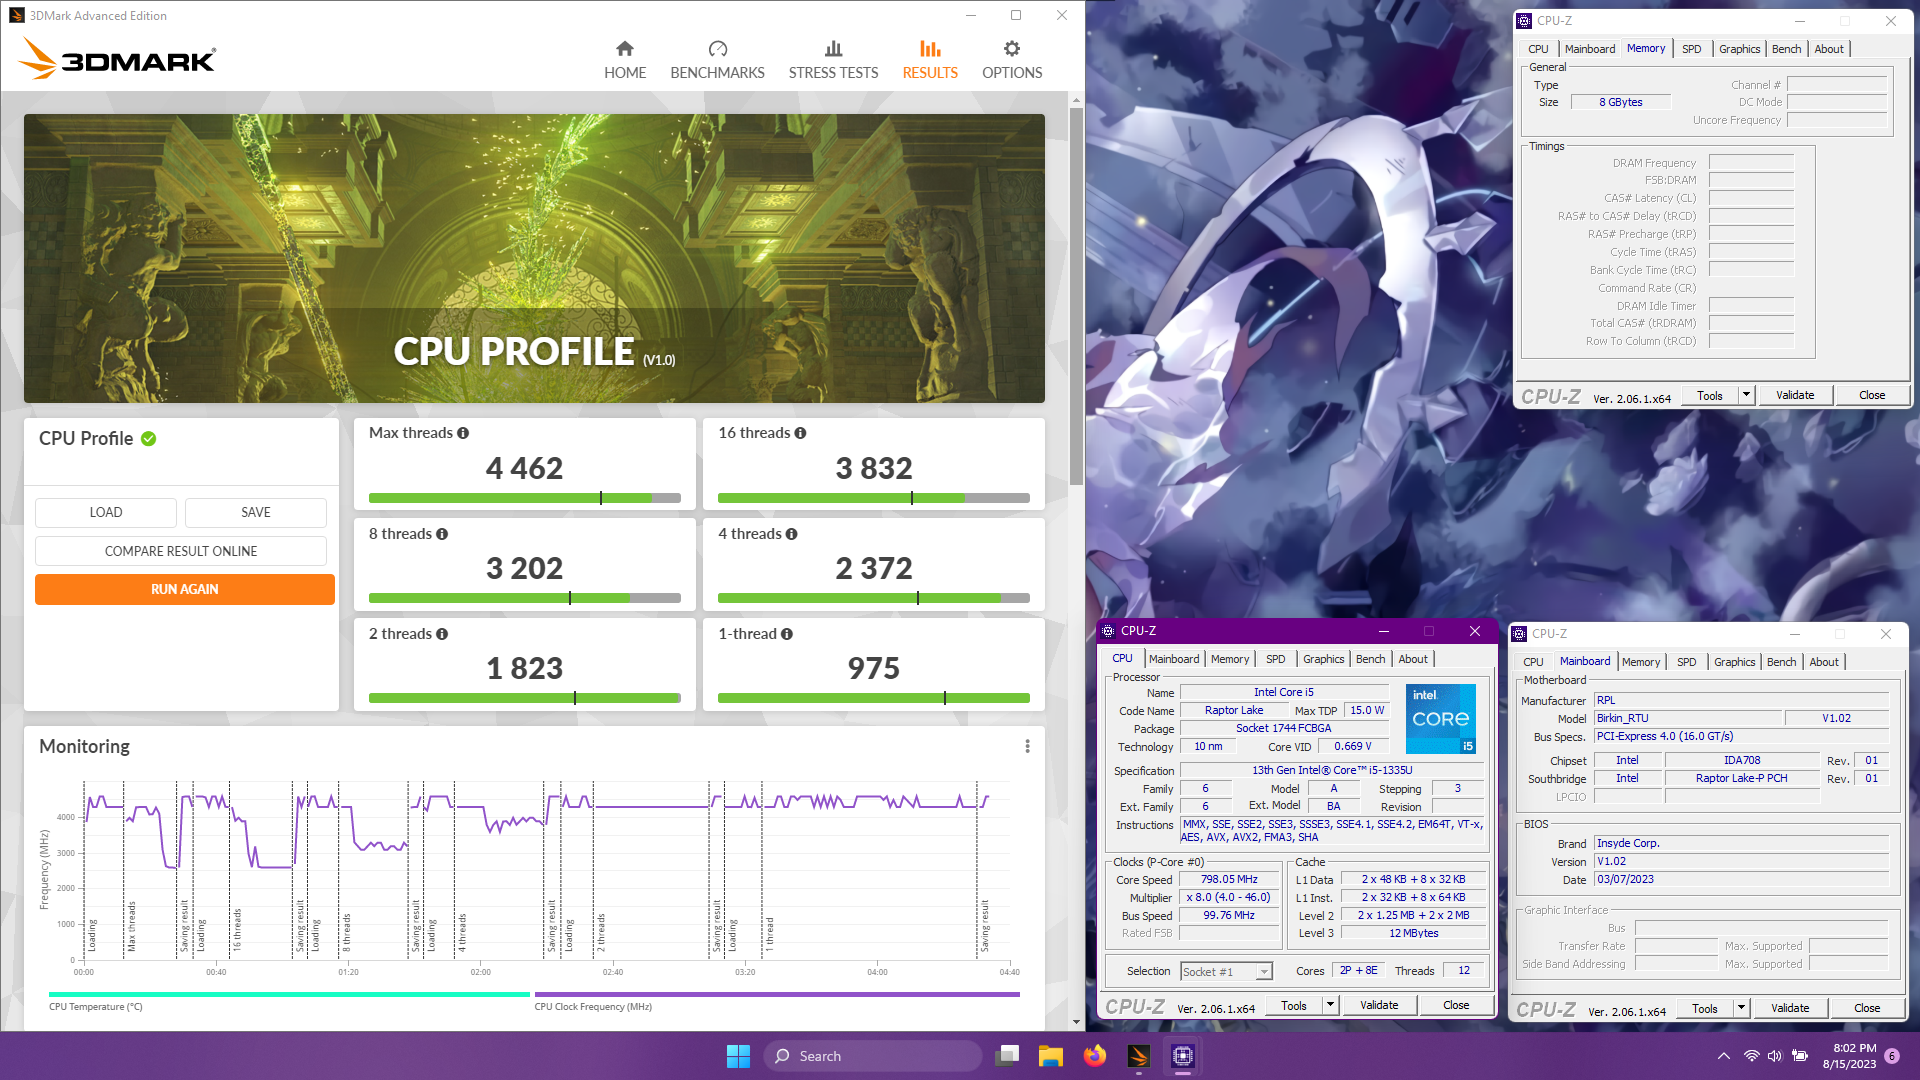Open the volume tray icon
The image size is (1920, 1080).
click(1775, 1056)
